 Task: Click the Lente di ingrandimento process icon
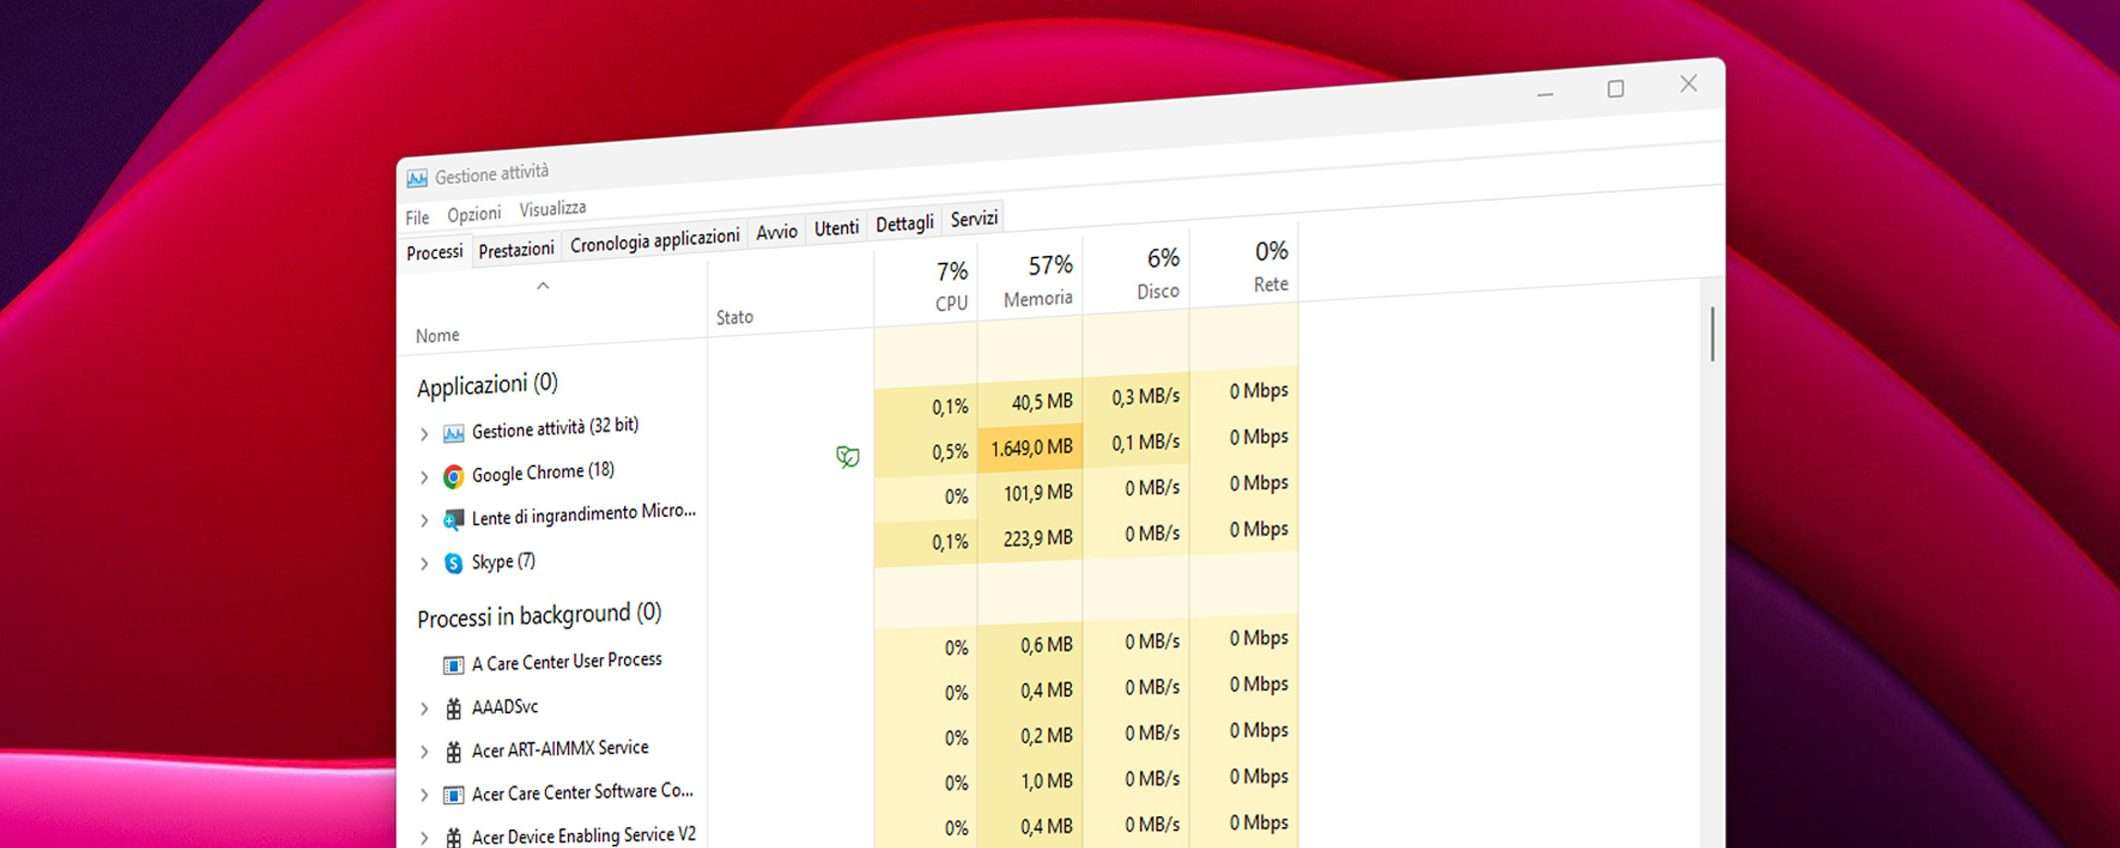pos(453,520)
